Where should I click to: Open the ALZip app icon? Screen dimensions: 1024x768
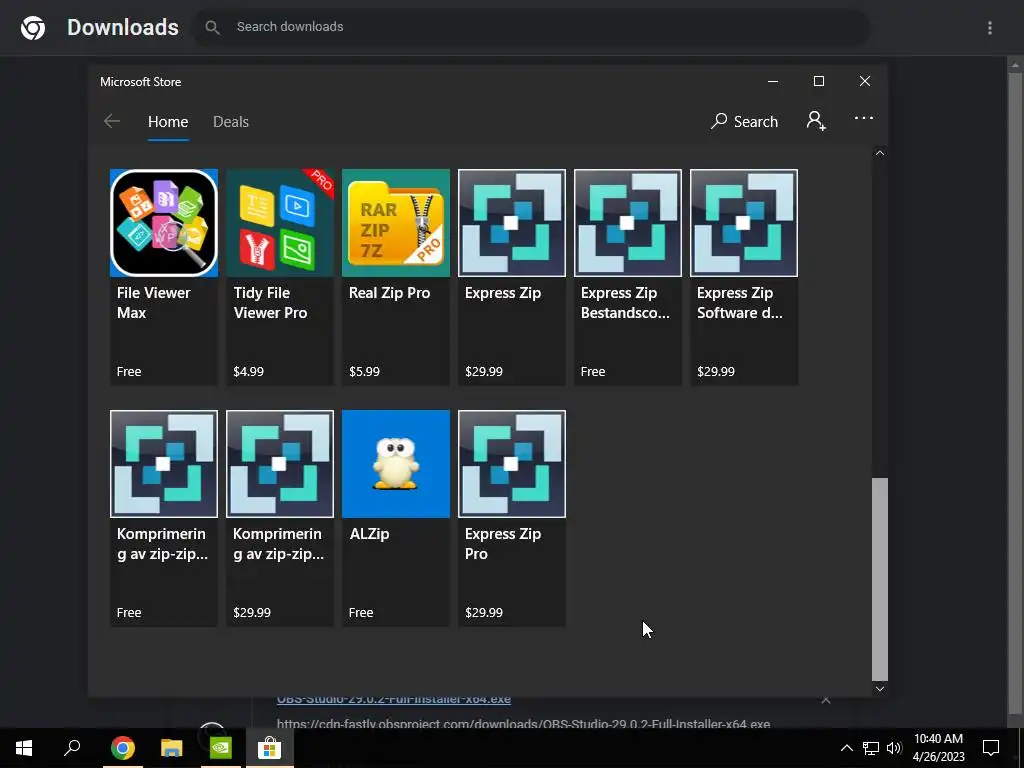coord(396,464)
